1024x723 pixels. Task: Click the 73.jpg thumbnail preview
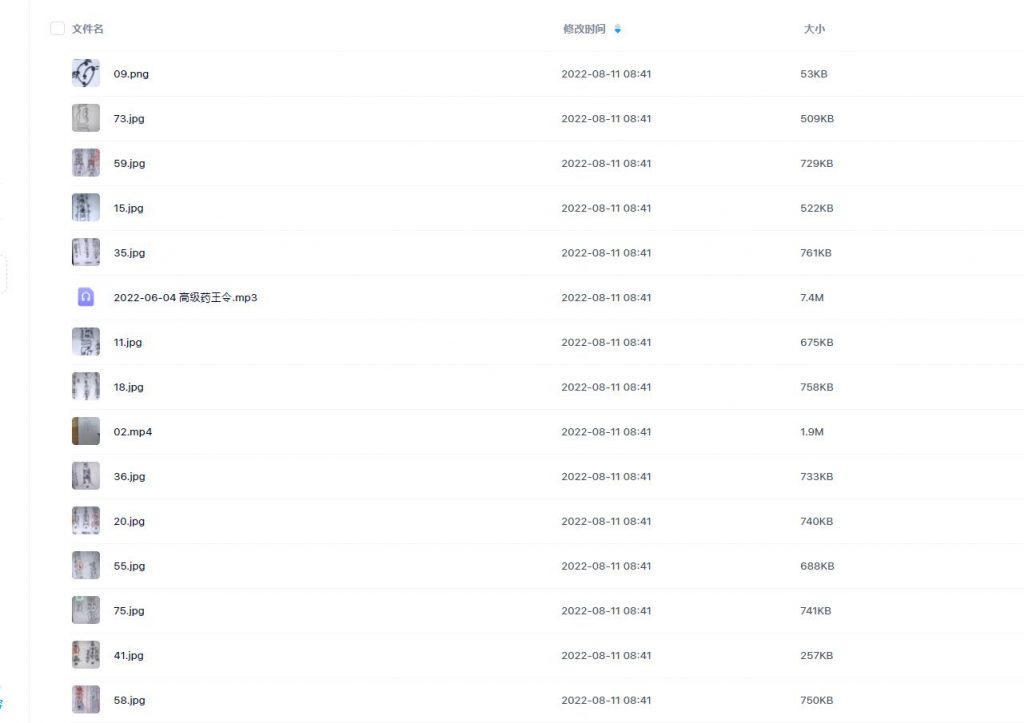86,118
